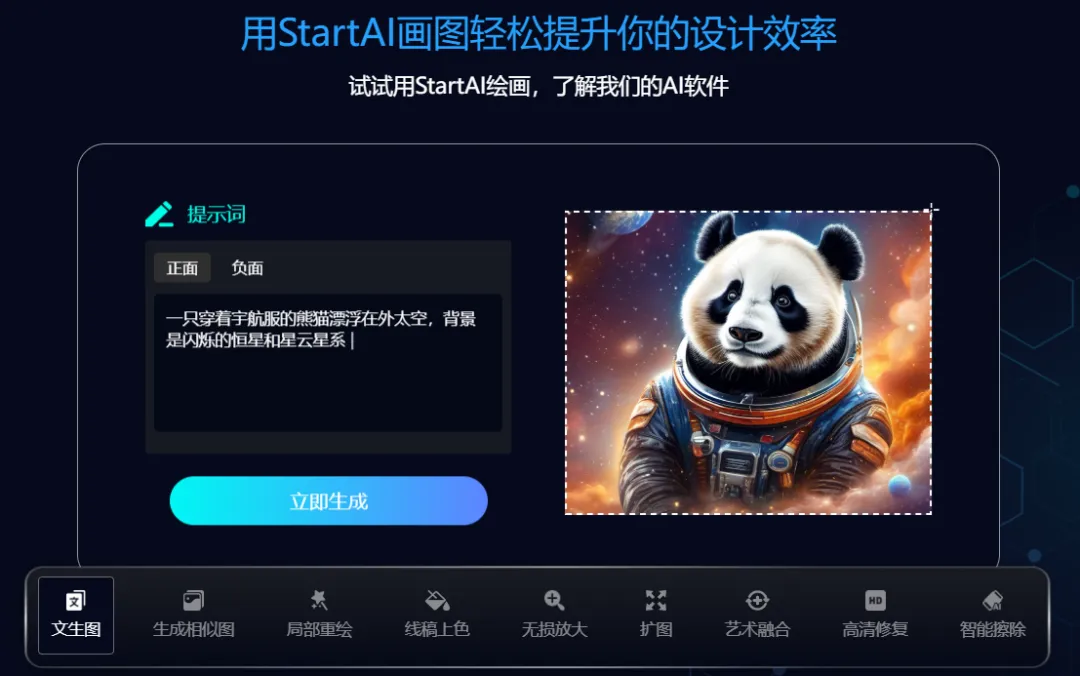Open the 无损放大 magnifier icon
The image size is (1080, 676).
[554, 601]
